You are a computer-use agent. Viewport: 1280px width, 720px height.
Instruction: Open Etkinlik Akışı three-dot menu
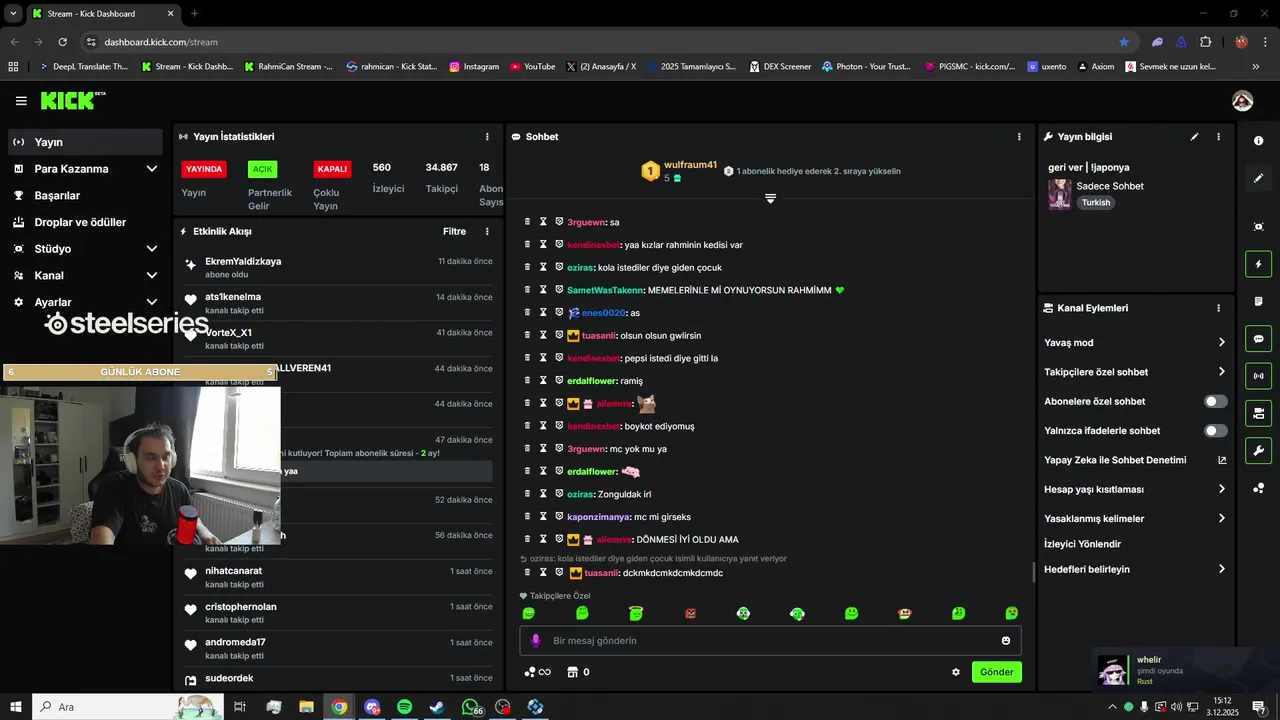coord(487,231)
